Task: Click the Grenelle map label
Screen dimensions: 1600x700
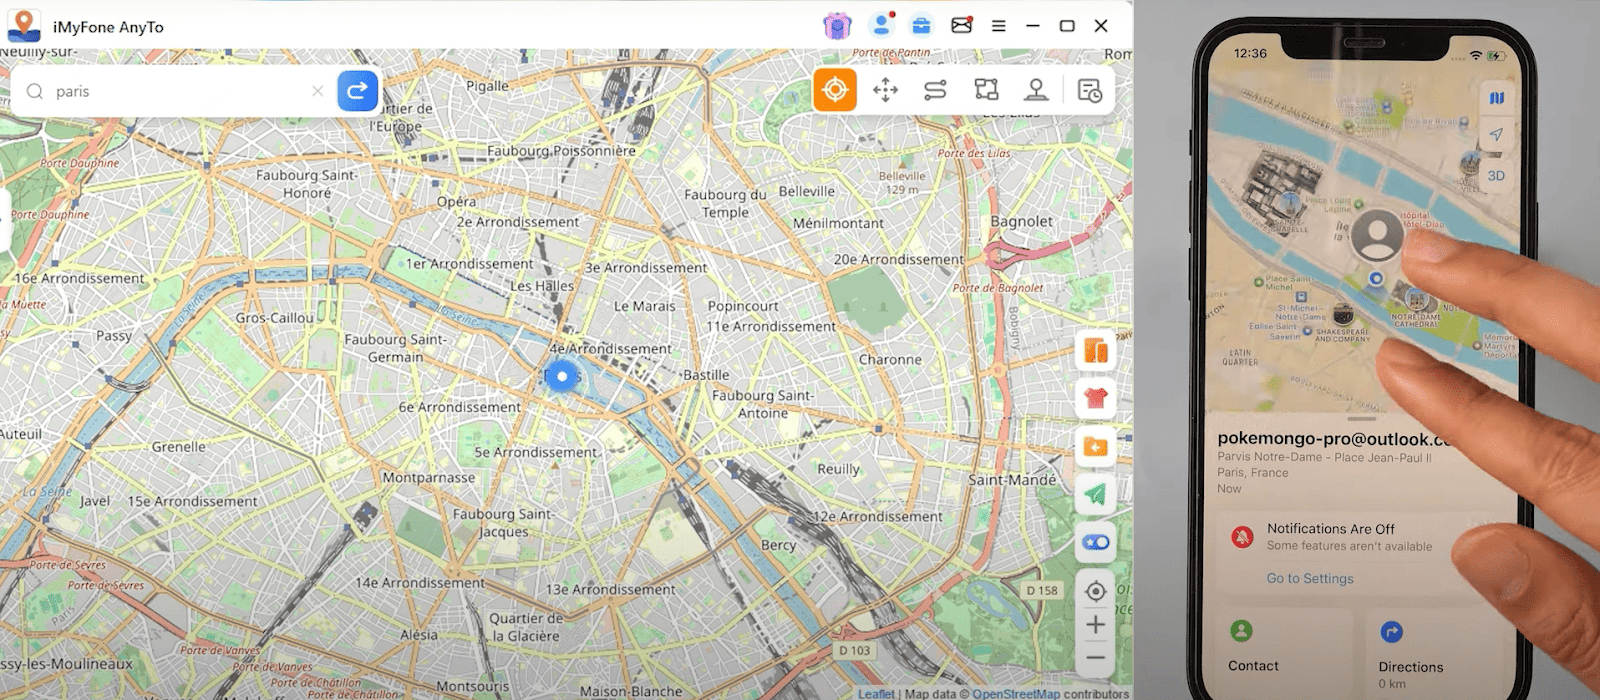Action: tap(179, 446)
